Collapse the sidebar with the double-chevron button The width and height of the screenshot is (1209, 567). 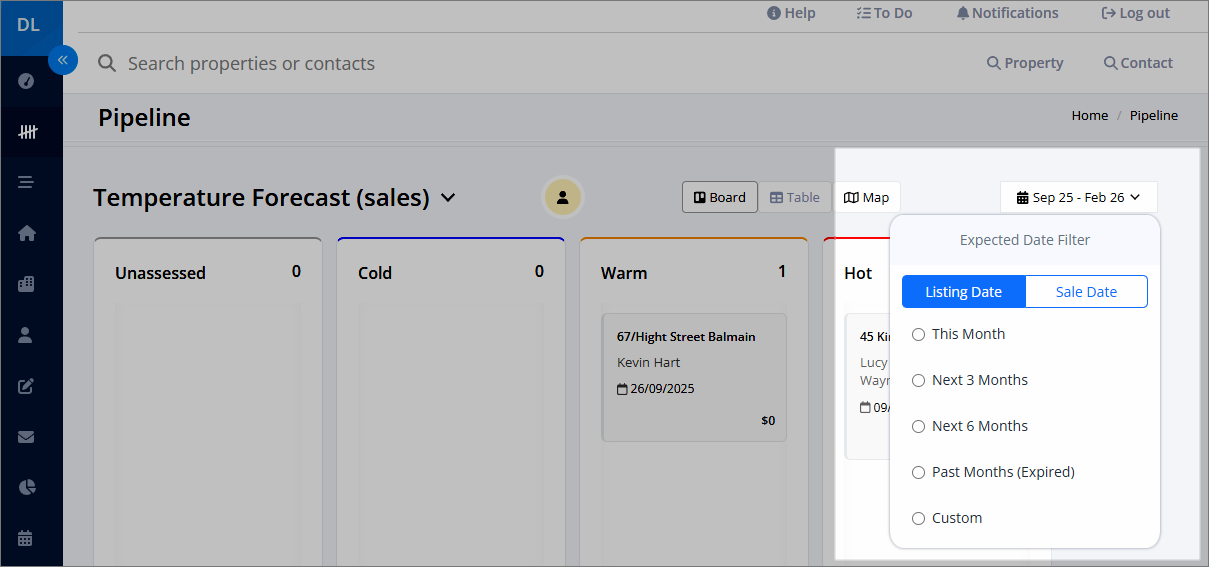(x=62, y=60)
